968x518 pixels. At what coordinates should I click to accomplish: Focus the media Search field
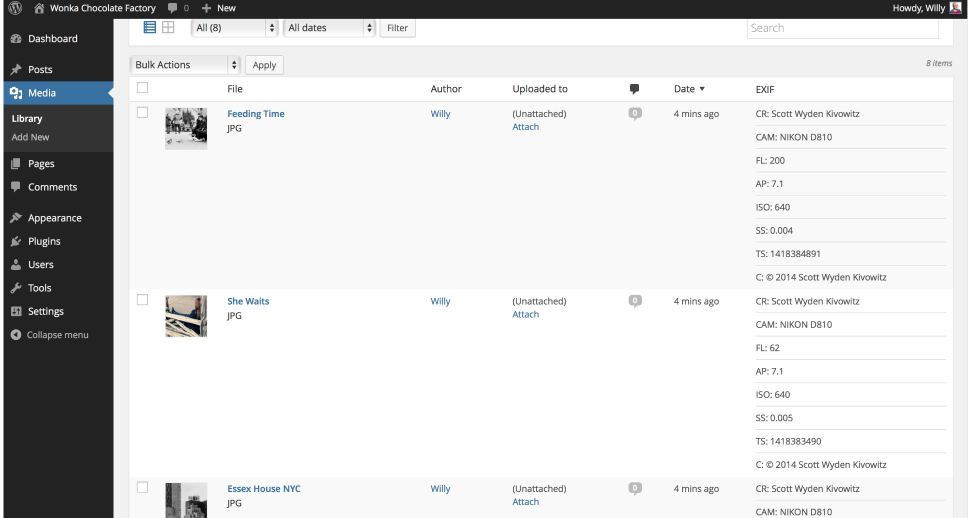point(843,28)
